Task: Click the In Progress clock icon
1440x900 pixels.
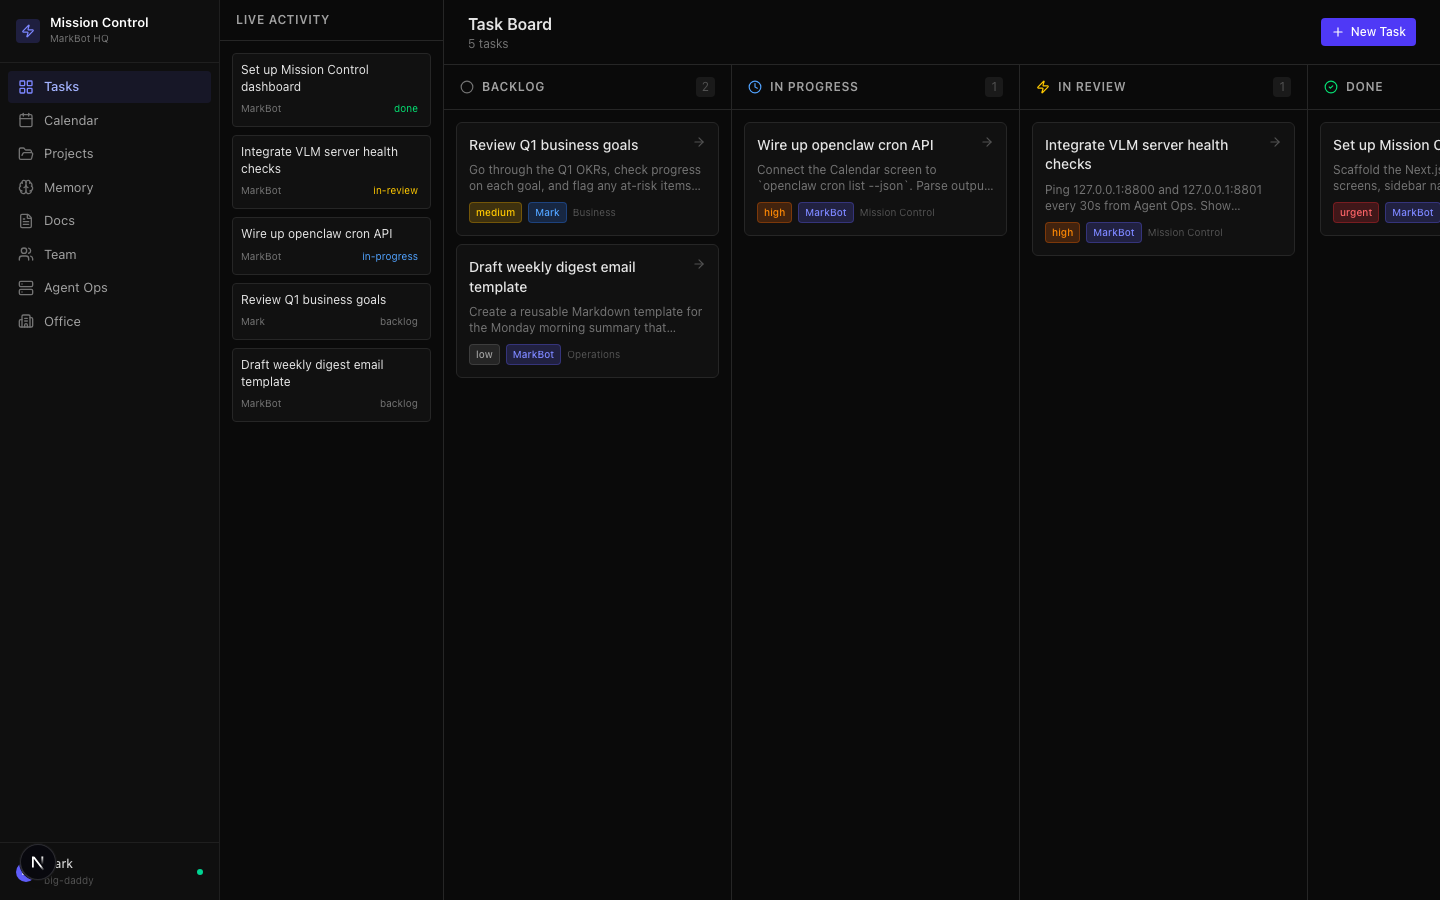Action: [755, 87]
